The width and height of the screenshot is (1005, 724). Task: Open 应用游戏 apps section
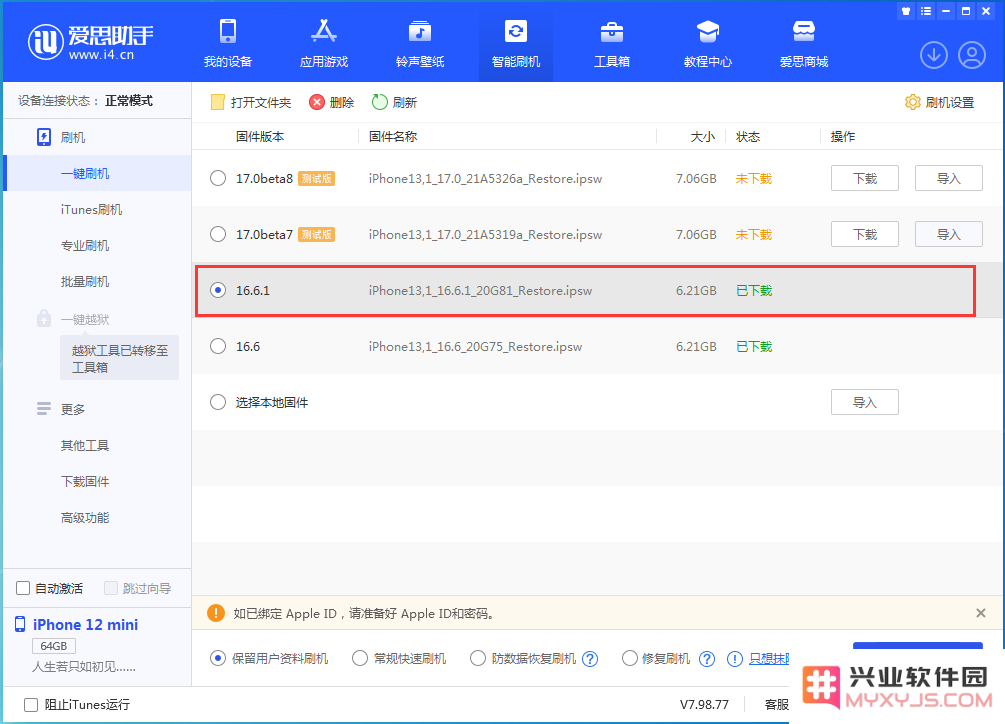tap(324, 44)
